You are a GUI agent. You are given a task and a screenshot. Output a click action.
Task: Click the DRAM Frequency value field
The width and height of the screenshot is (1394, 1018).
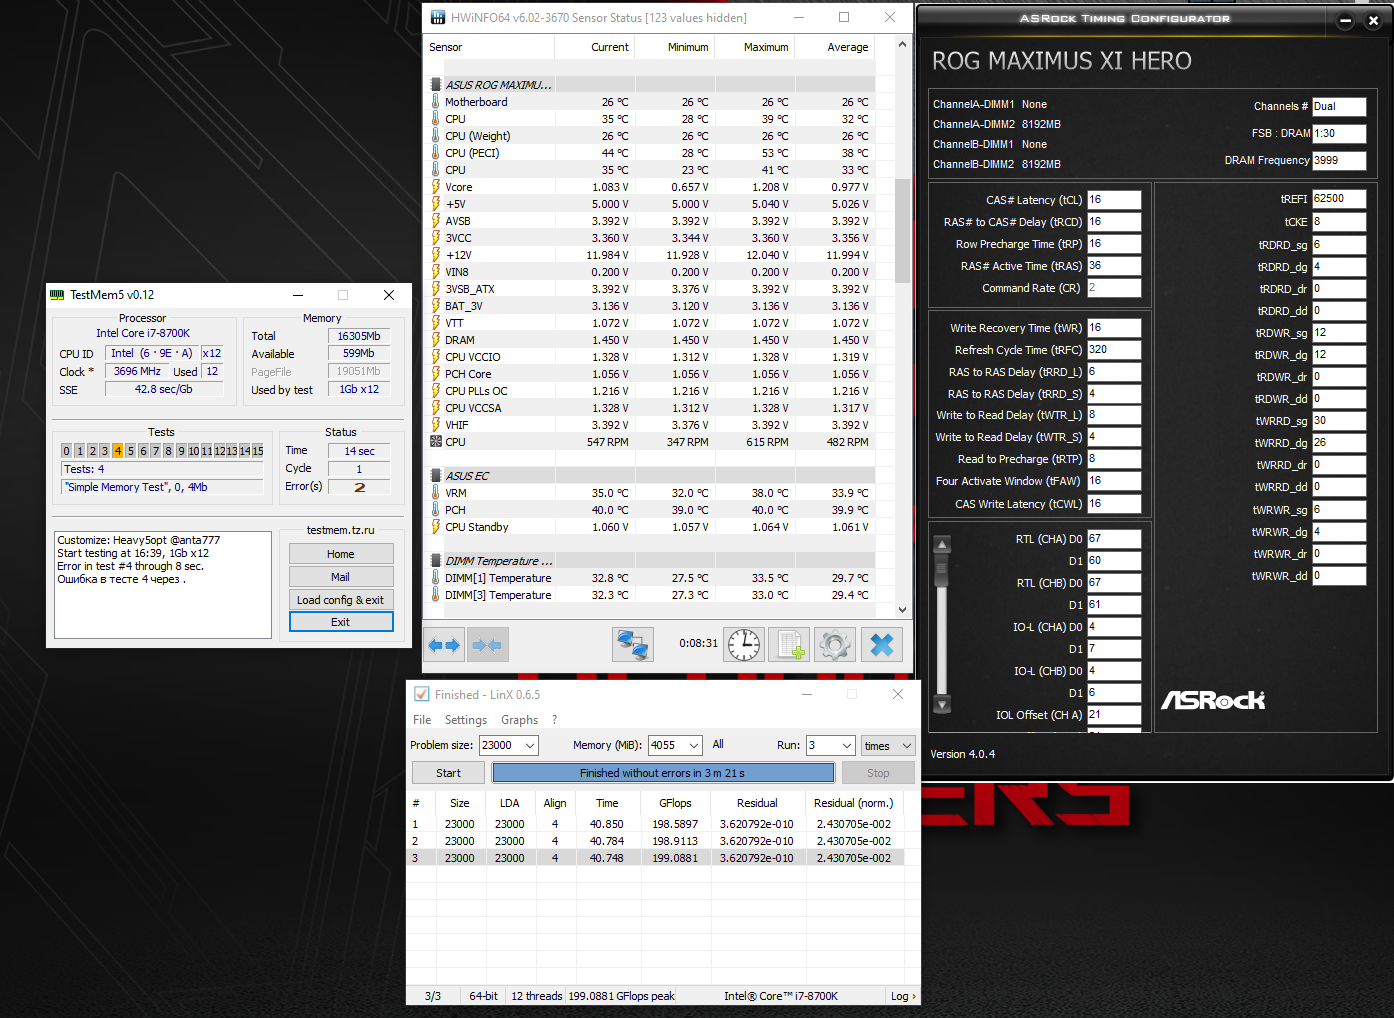[1339, 160]
